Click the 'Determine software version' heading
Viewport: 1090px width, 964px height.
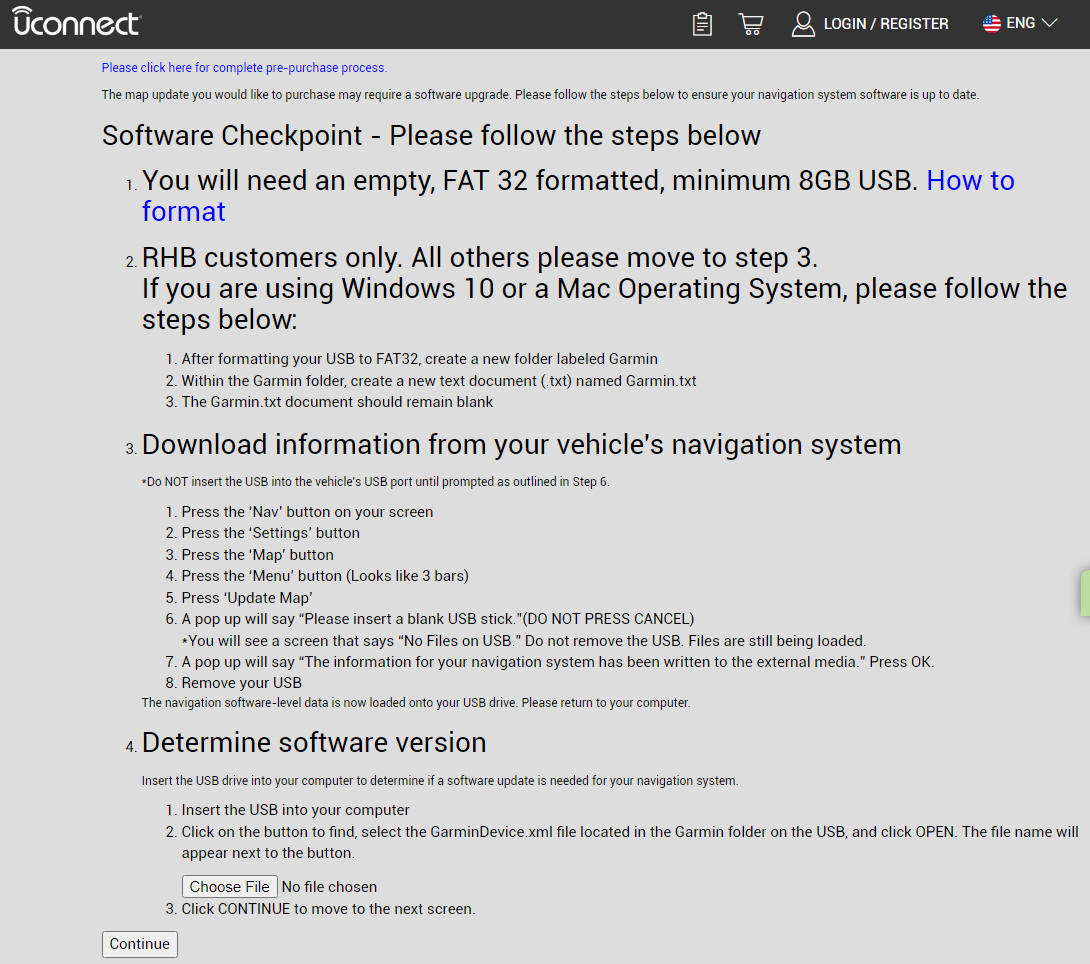click(x=314, y=742)
